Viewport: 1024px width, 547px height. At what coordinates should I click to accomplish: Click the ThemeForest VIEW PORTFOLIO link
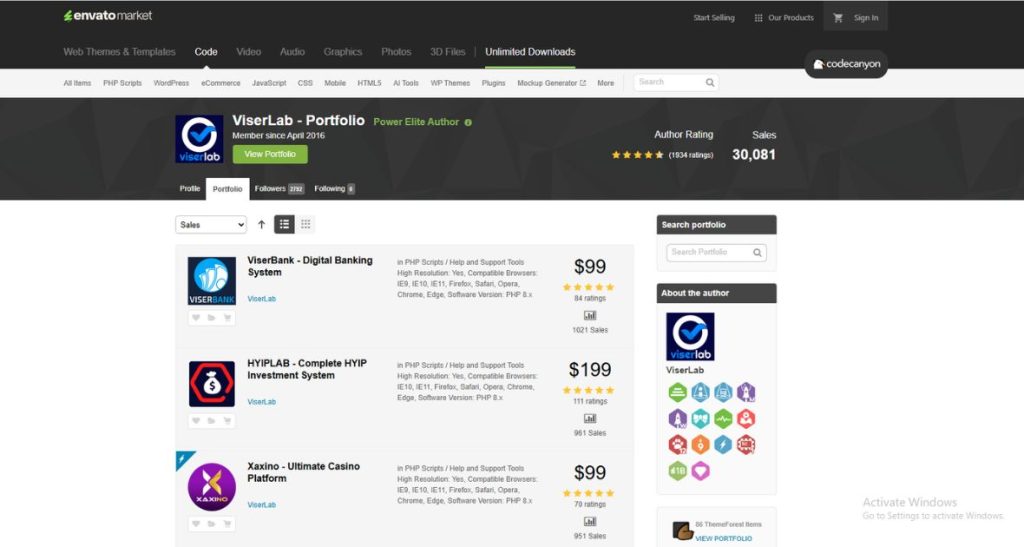coord(724,539)
